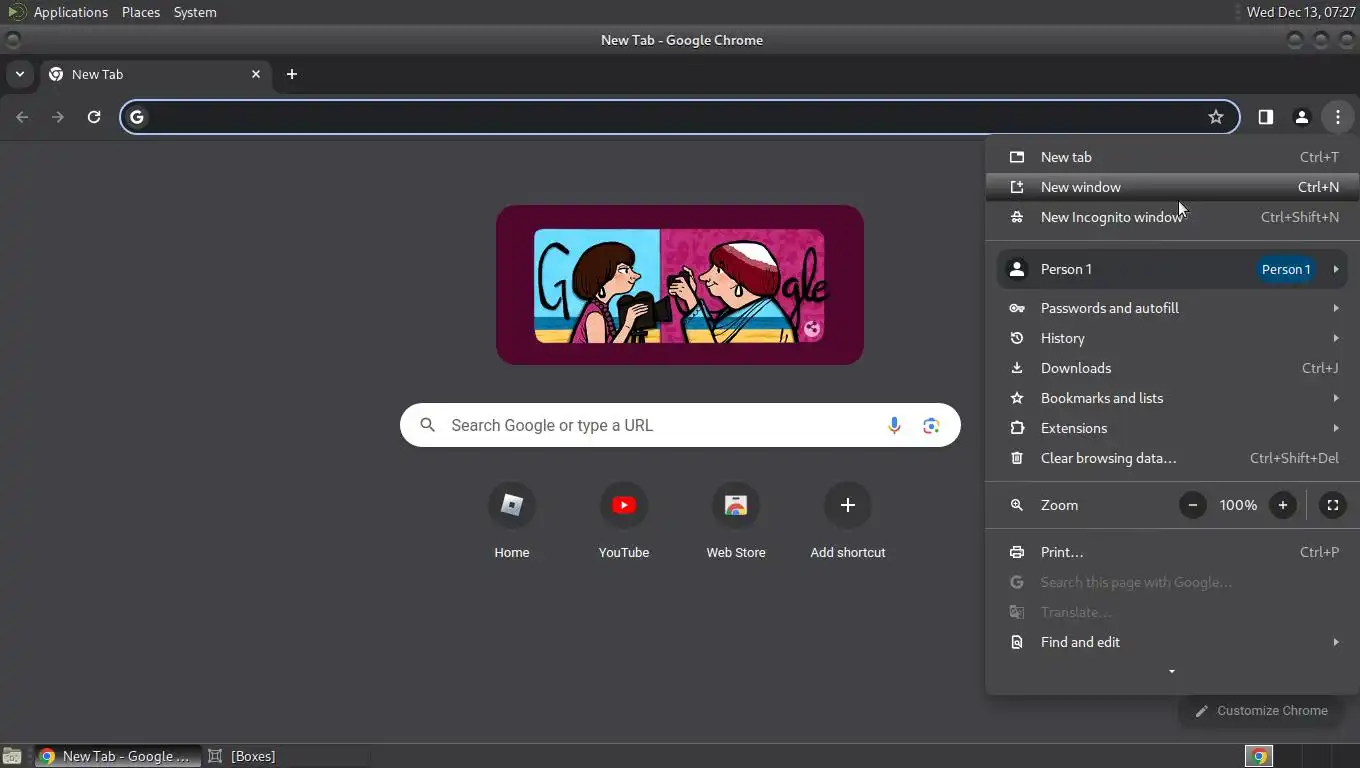
Task: Expand Passwords and autofill submenu
Action: pos(1172,308)
